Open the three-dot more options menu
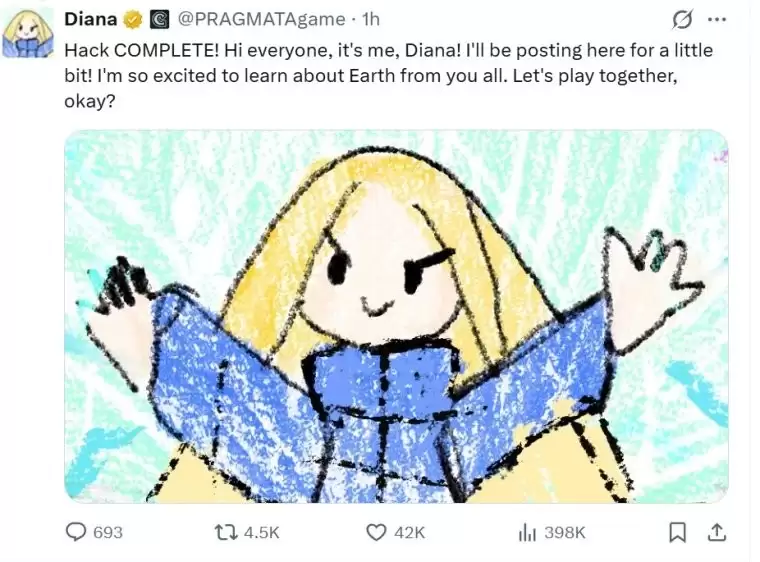760x562 pixels. pyautogui.click(x=717, y=20)
